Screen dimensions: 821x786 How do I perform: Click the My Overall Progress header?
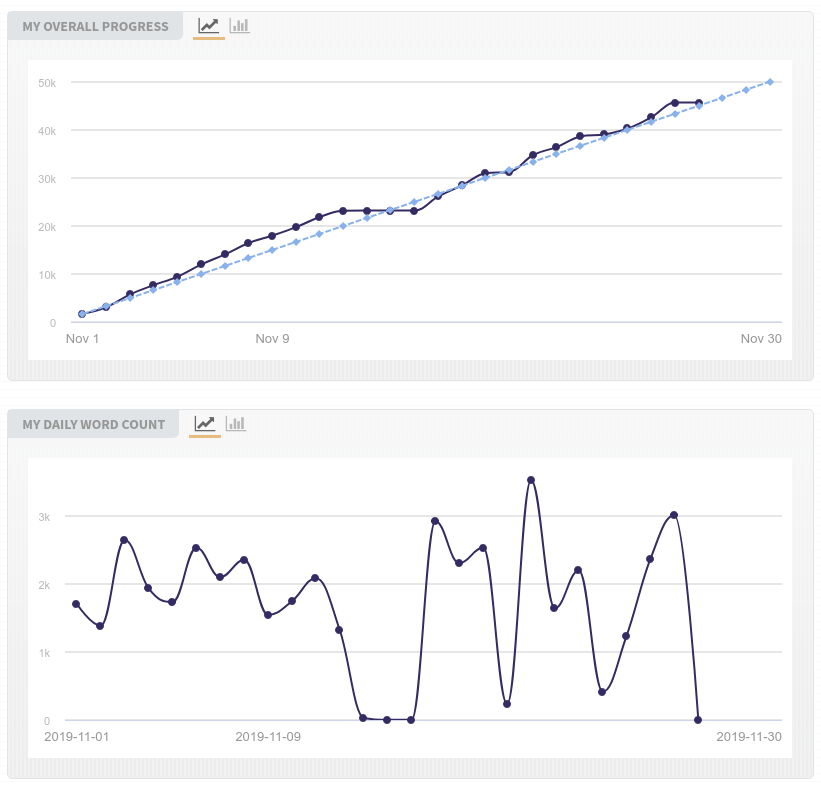tap(95, 26)
